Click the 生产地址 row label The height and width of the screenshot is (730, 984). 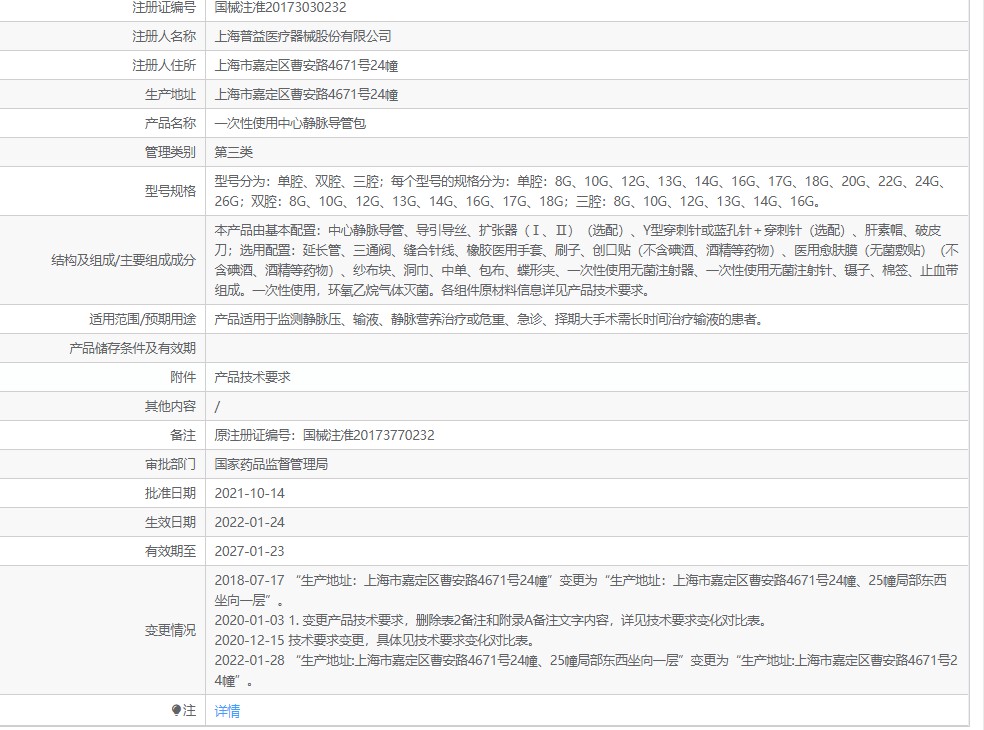tap(170, 94)
